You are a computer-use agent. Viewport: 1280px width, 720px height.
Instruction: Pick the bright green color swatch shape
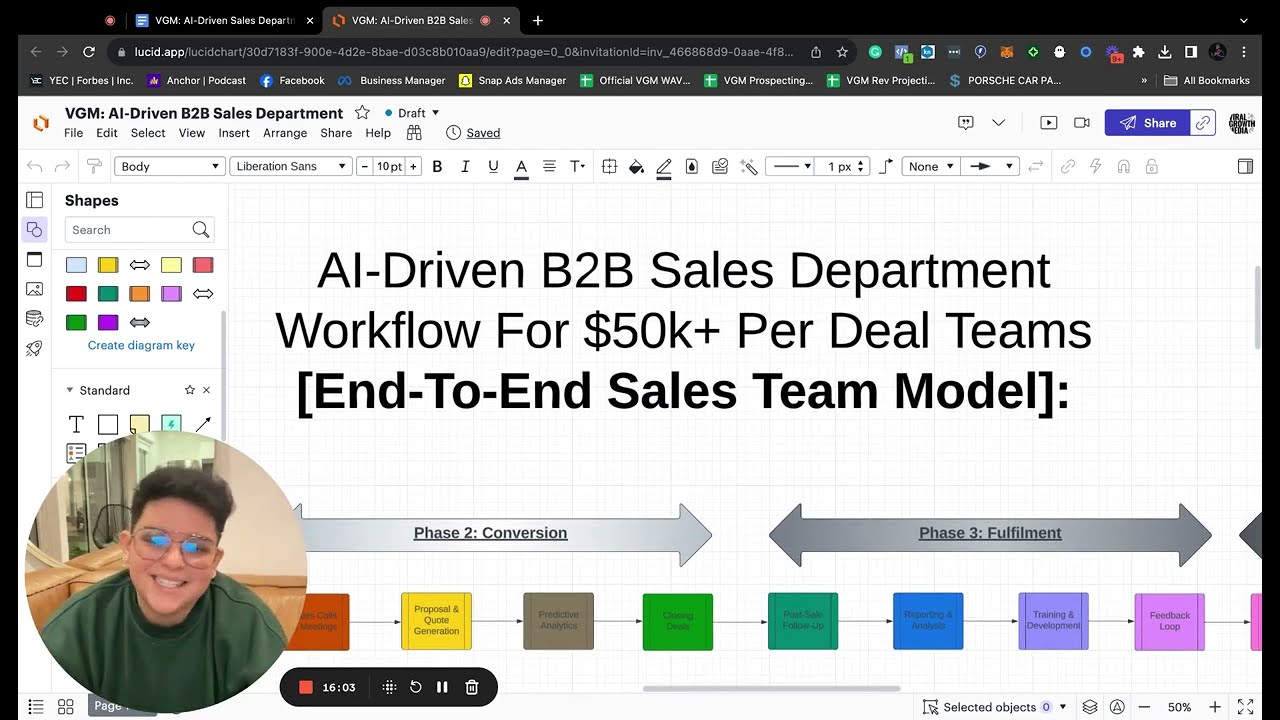tap(76, 322)
